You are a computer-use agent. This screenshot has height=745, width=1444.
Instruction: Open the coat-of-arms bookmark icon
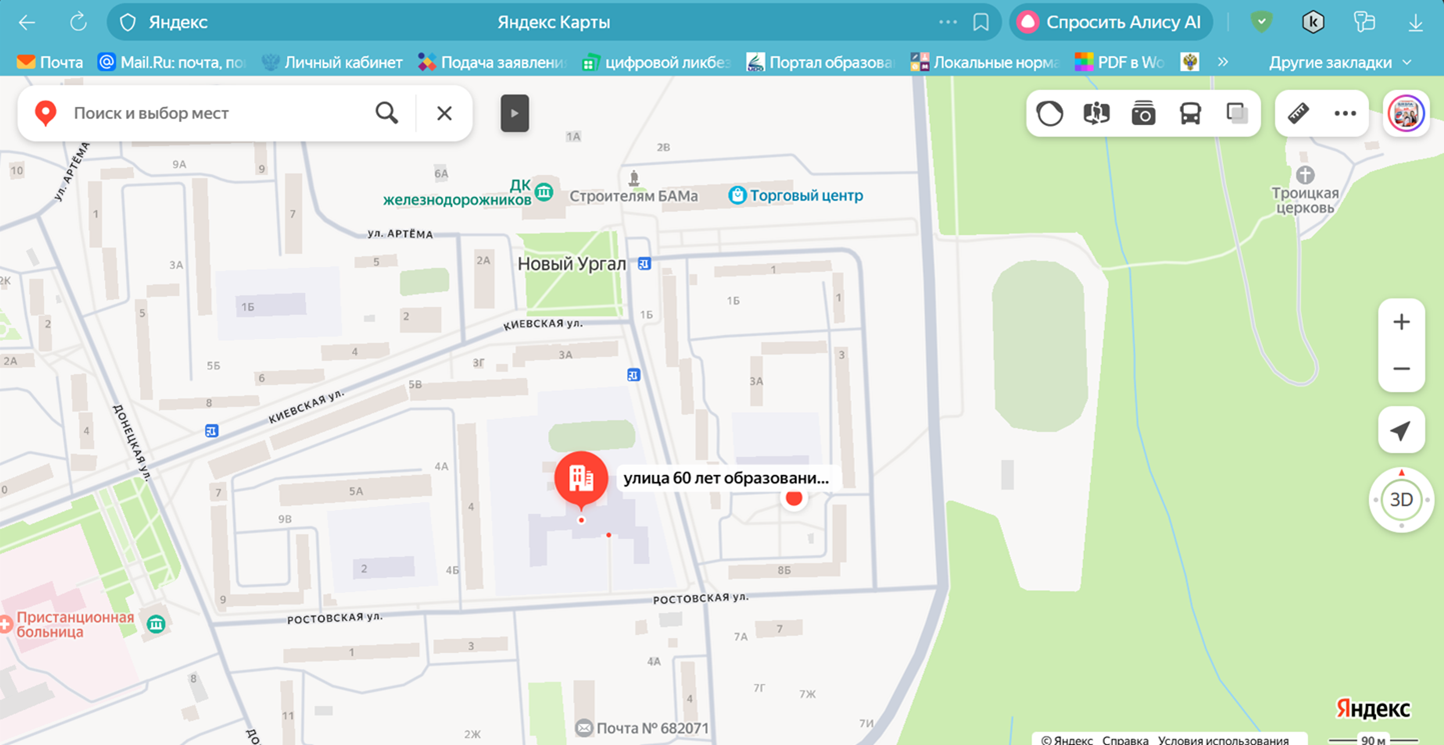[1190, 62]
